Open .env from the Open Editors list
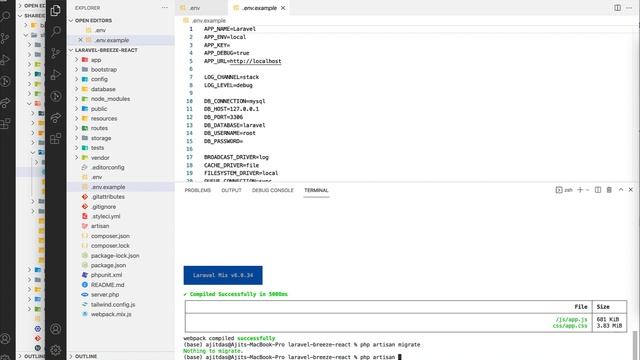This screenshot has width=640, height=360. pyautogui.click(x=100, y=30)
